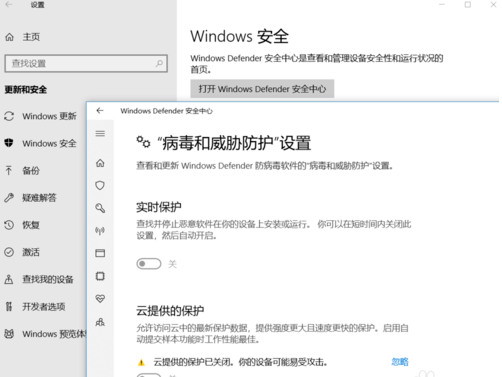Click the 开发者选项 tools icon

coord(9,306)
